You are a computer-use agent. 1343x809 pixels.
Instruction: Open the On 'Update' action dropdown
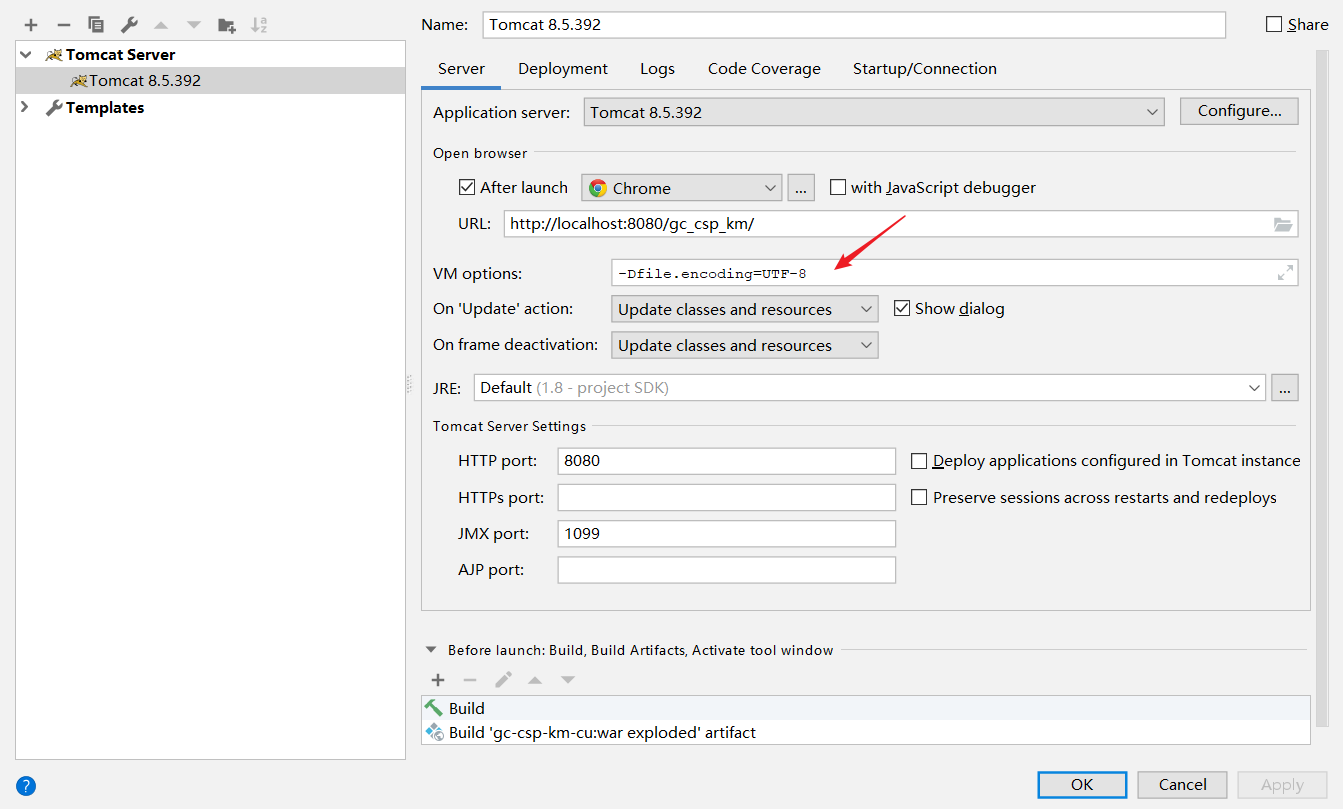click(744, 309)
